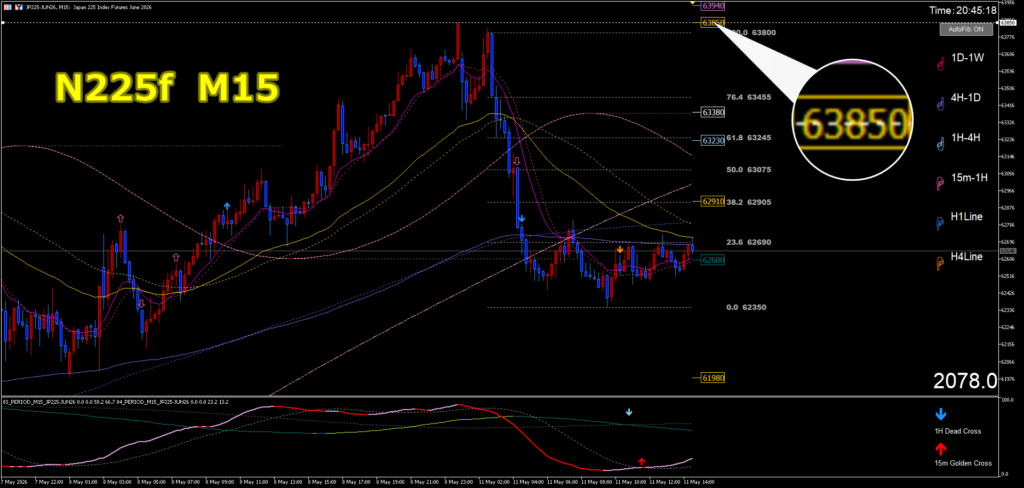Click the light blue down arrow in the indicator panel

(629, 413)
